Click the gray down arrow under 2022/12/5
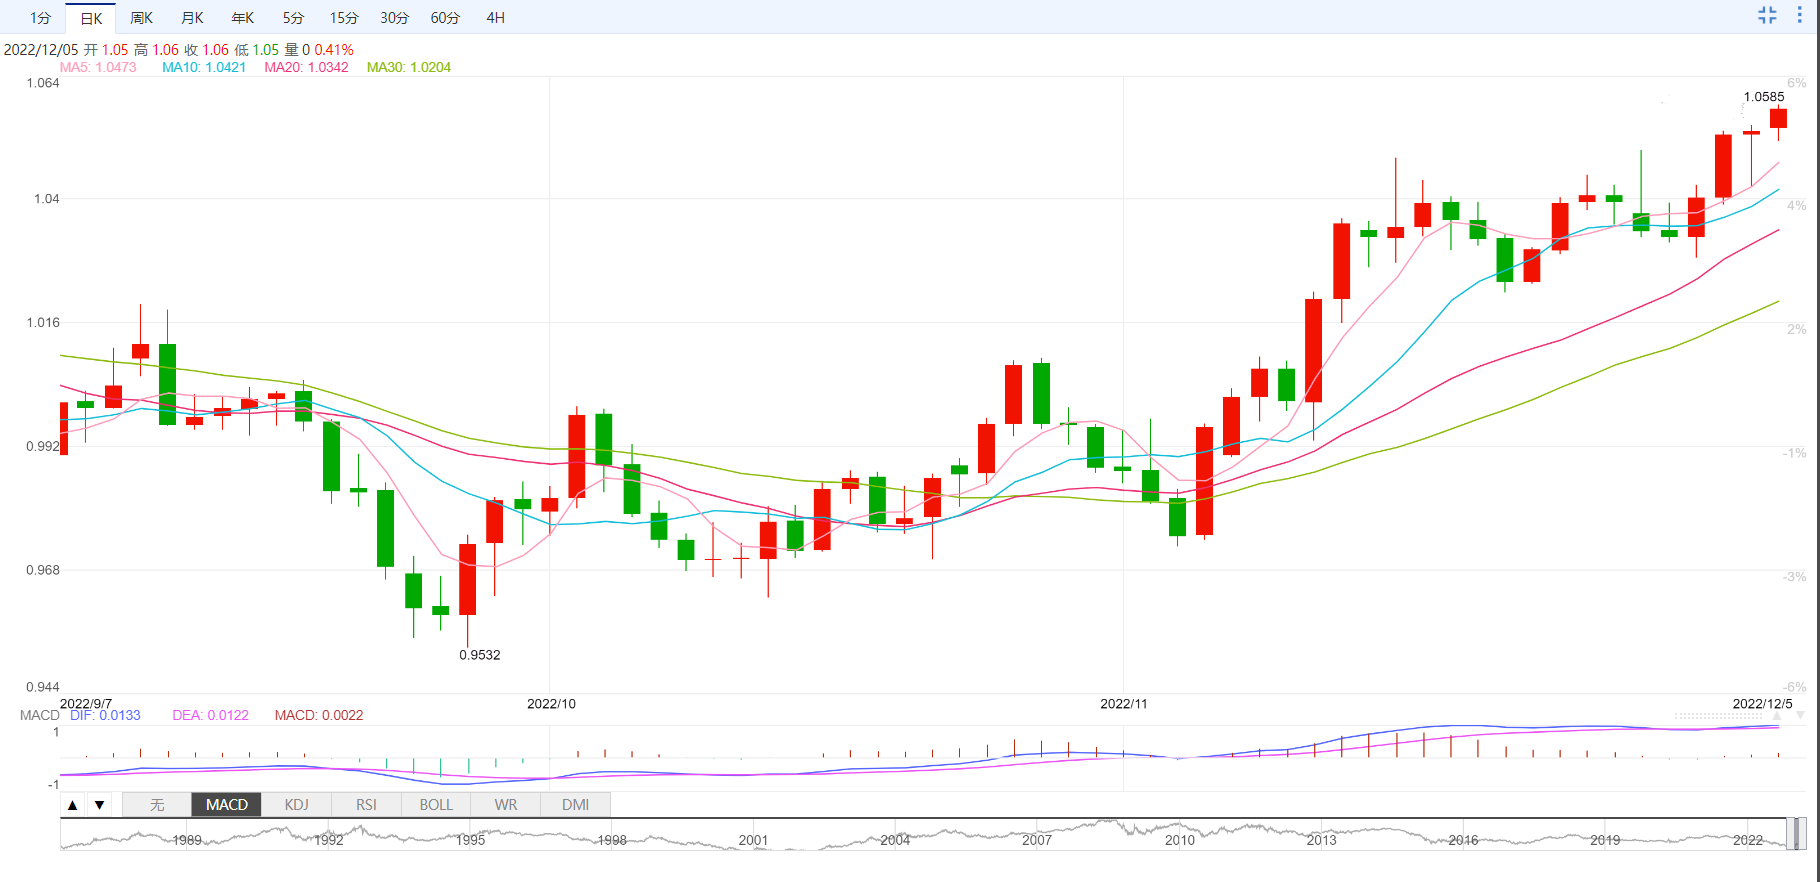Viewport: 1820px width, 882px height. point(1800,716)
